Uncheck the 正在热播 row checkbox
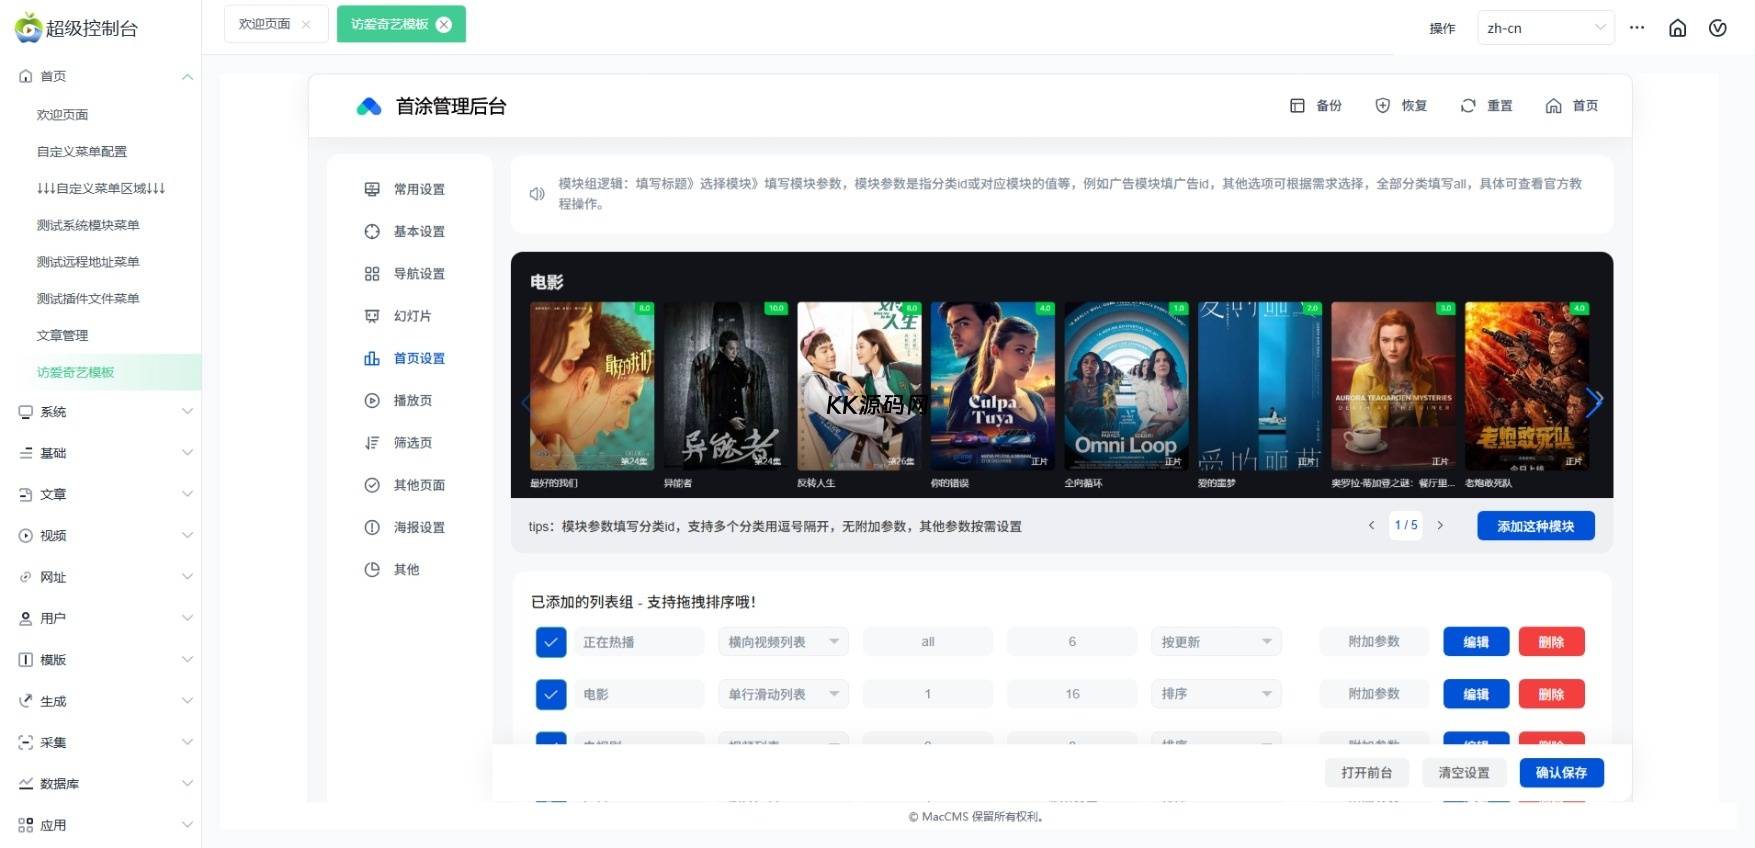The image size is (1755, 848). [x=551, y=642]
